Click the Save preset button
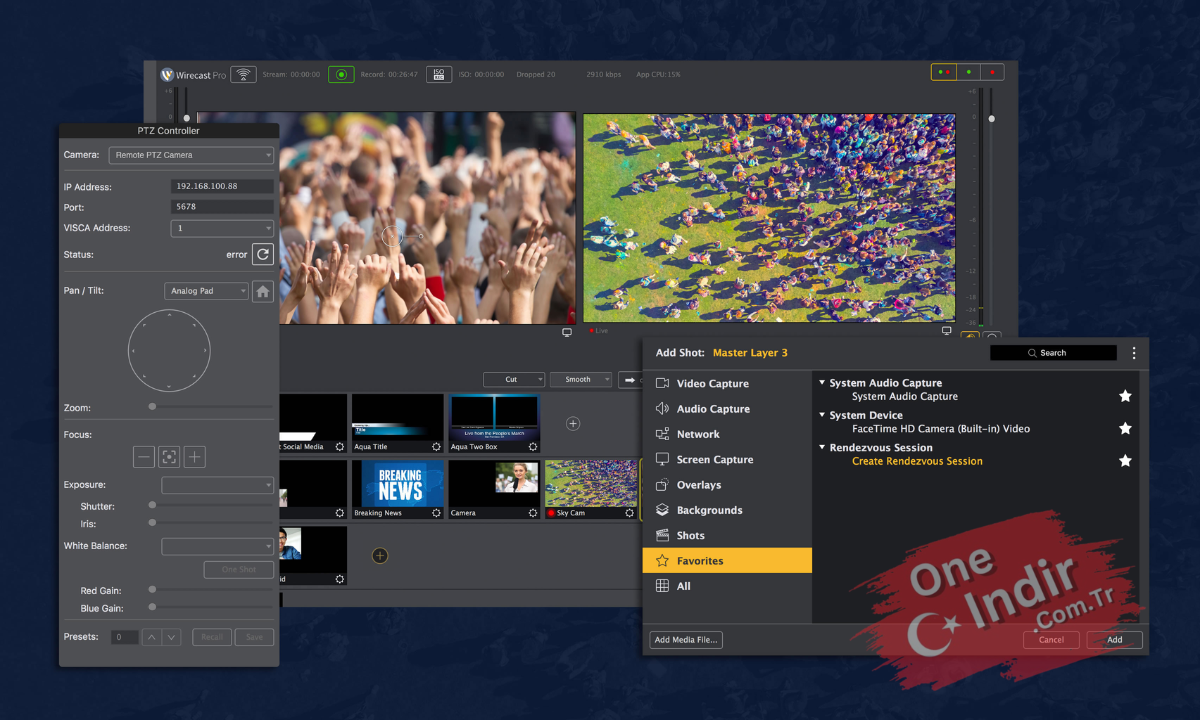The image size is (1200, 720). pos(254,637)
